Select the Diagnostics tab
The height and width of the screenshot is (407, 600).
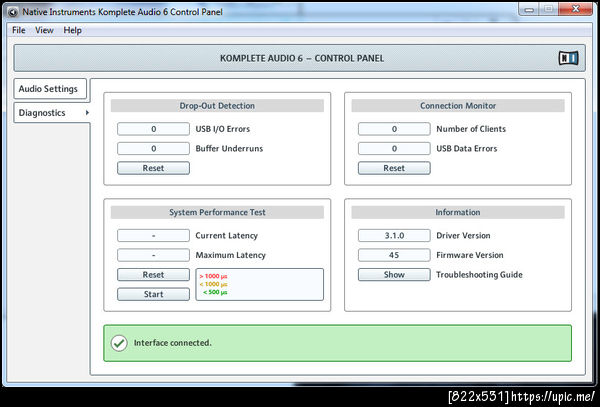coord(52,113)
